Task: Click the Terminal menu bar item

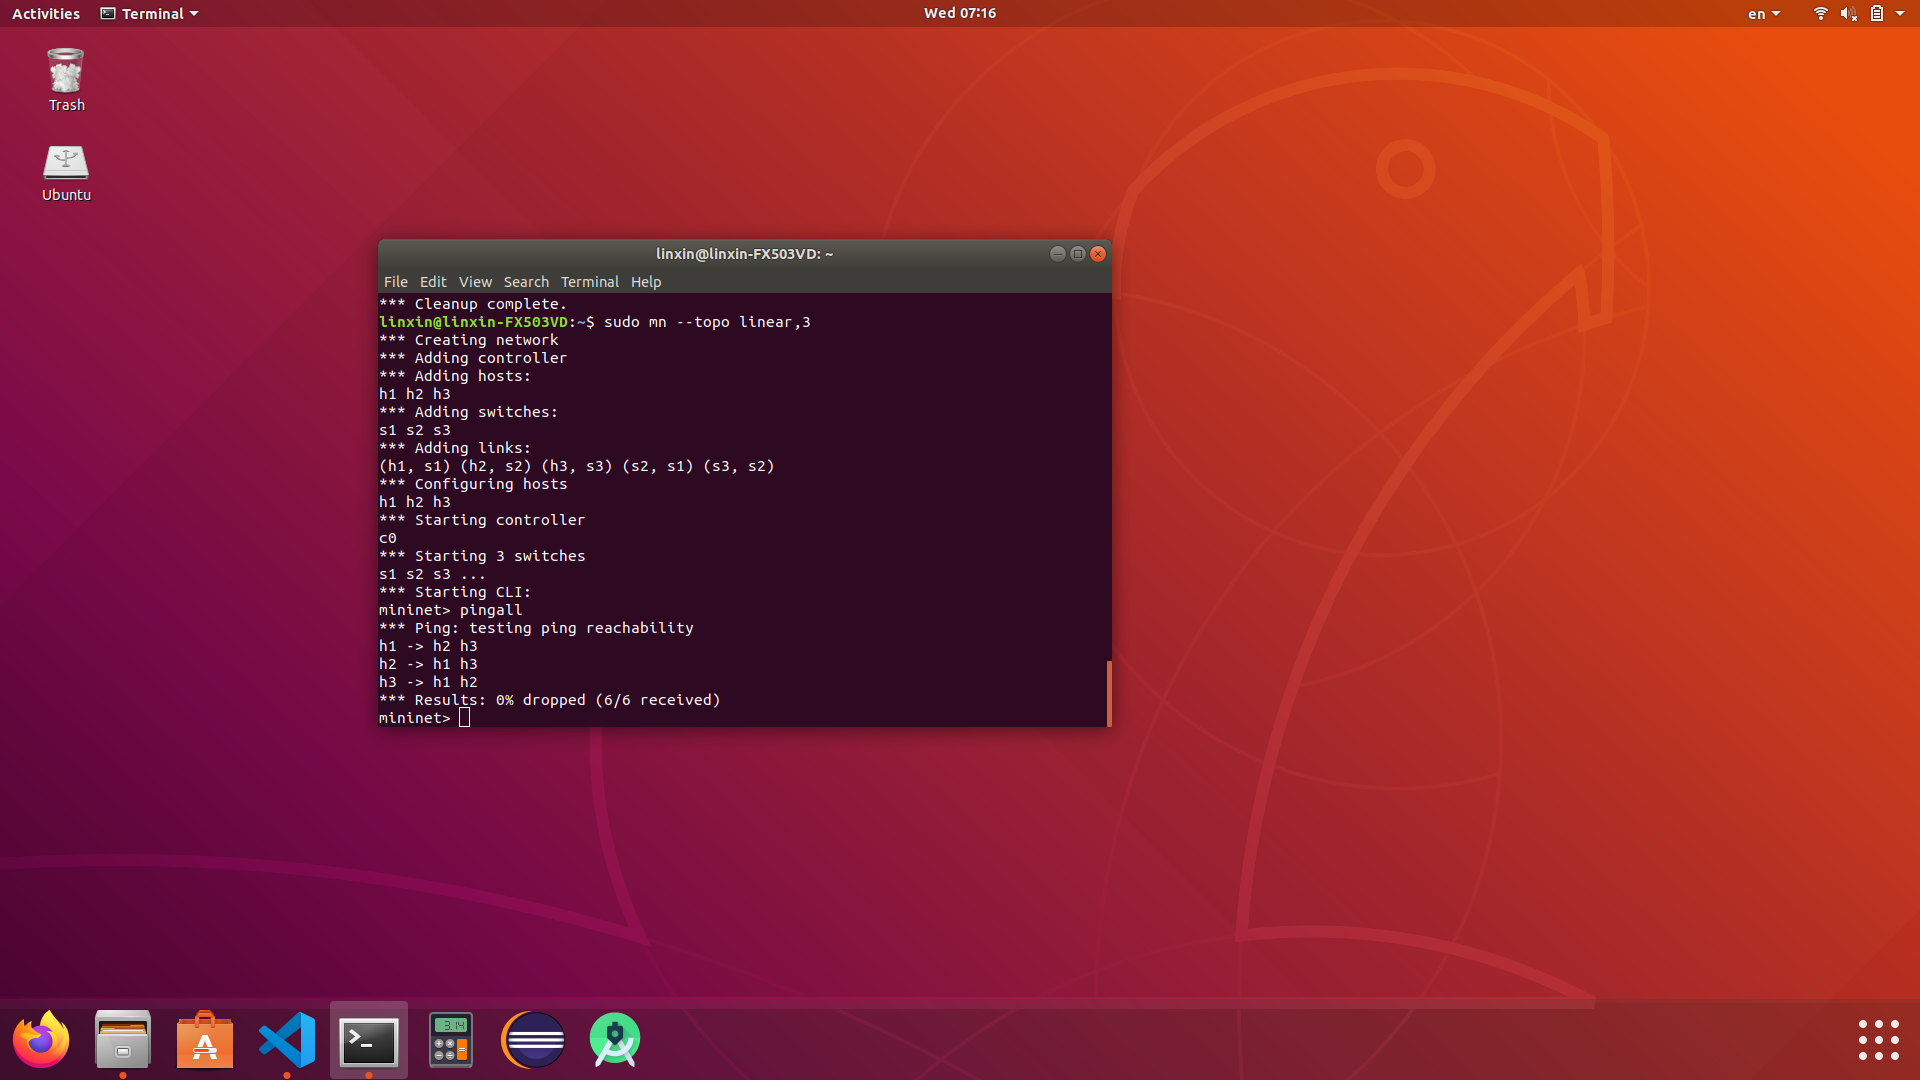Action: click(588, 281)
